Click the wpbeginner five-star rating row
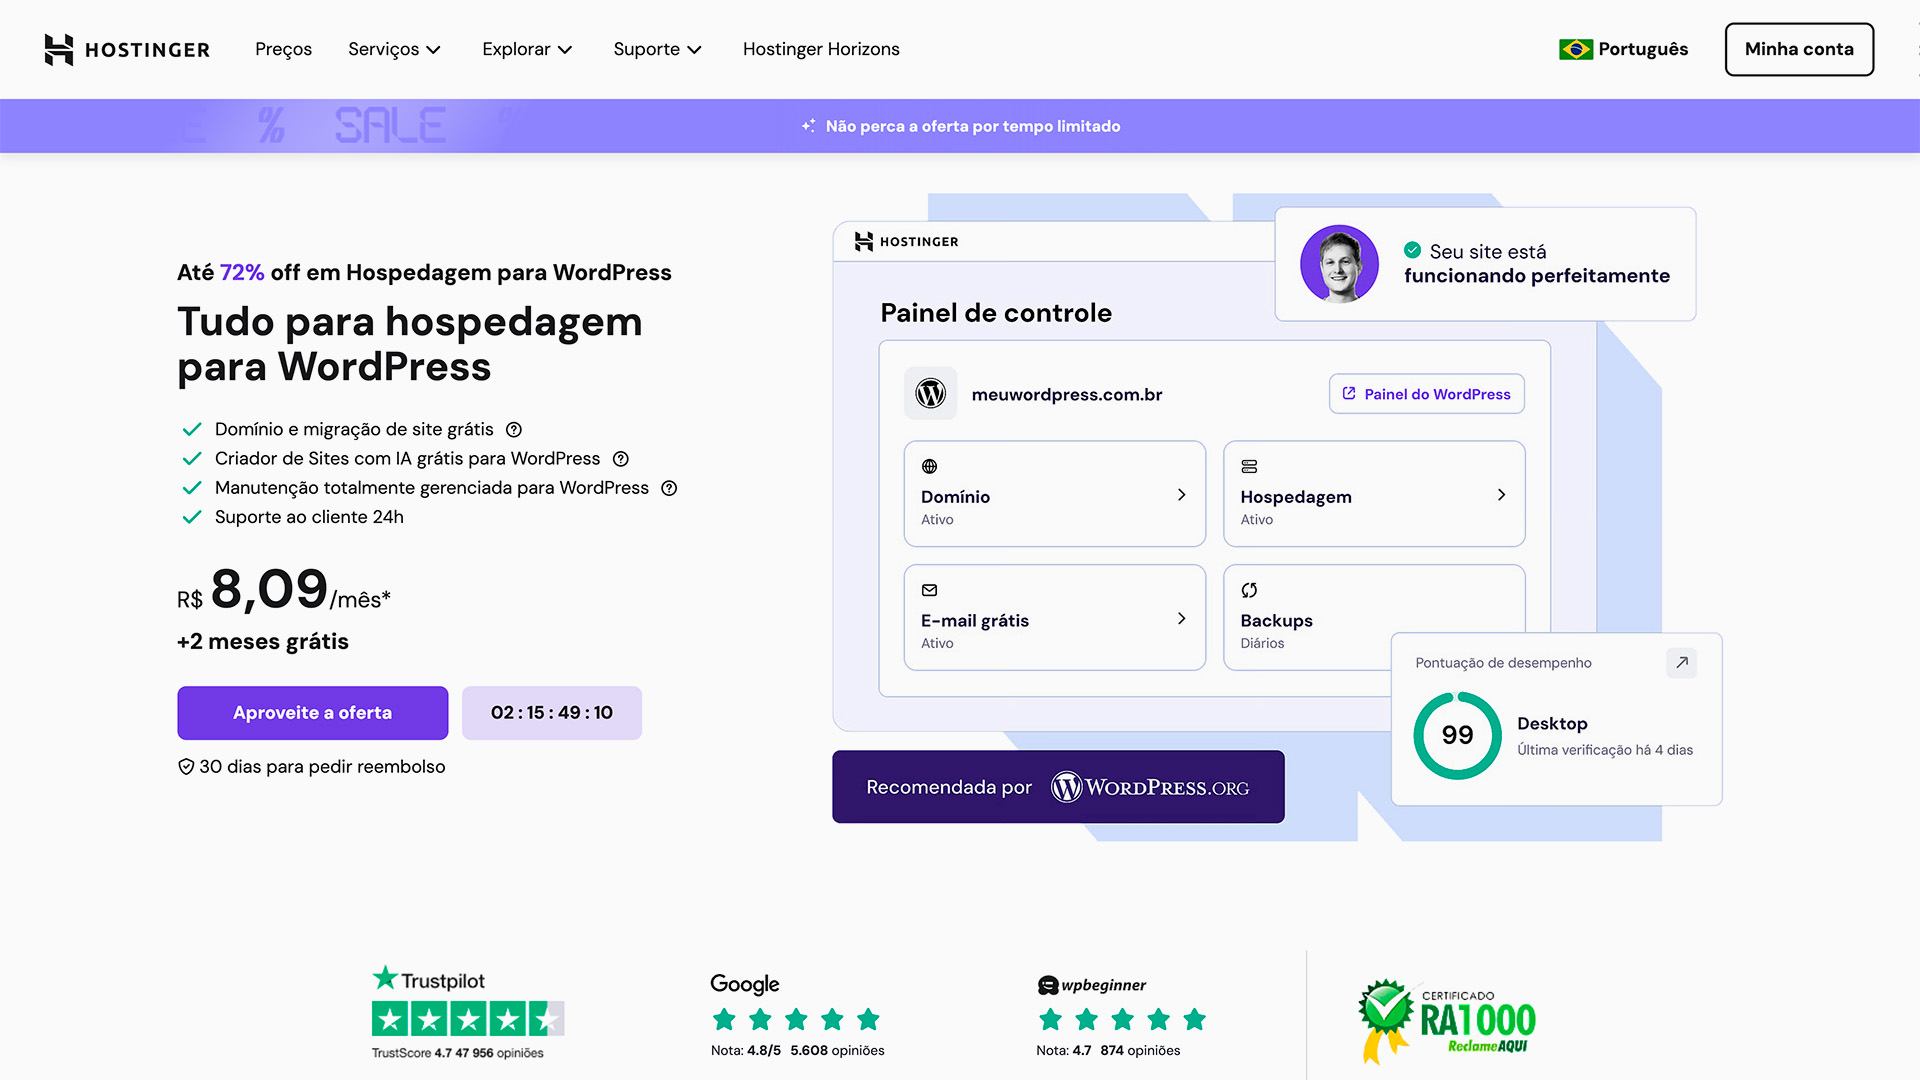The image size is (1920, 1080). tap(1122, 1020)
